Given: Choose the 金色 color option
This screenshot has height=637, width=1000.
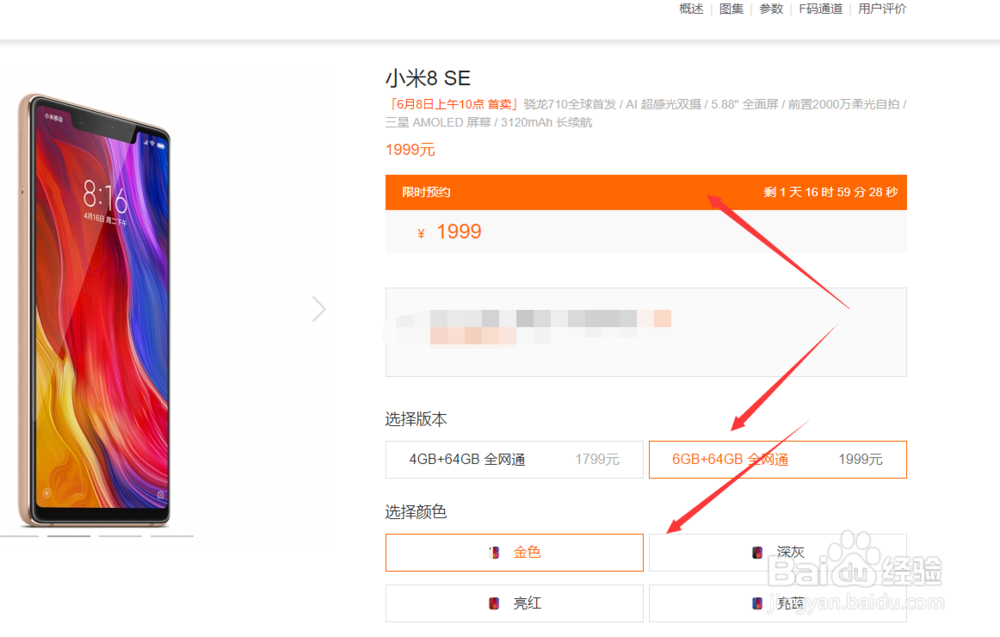Looking at the screenshot, I should point(514,552).
